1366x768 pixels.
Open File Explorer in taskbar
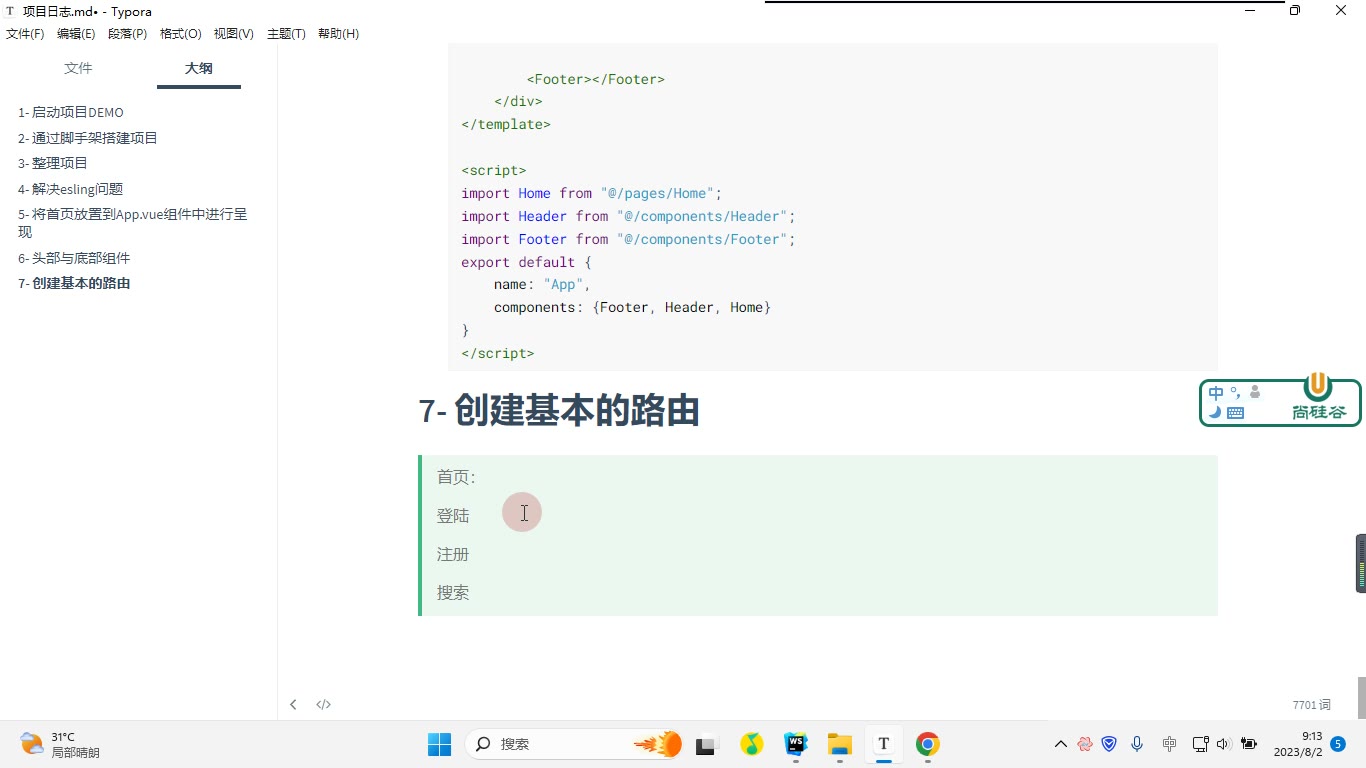(839, 744)
